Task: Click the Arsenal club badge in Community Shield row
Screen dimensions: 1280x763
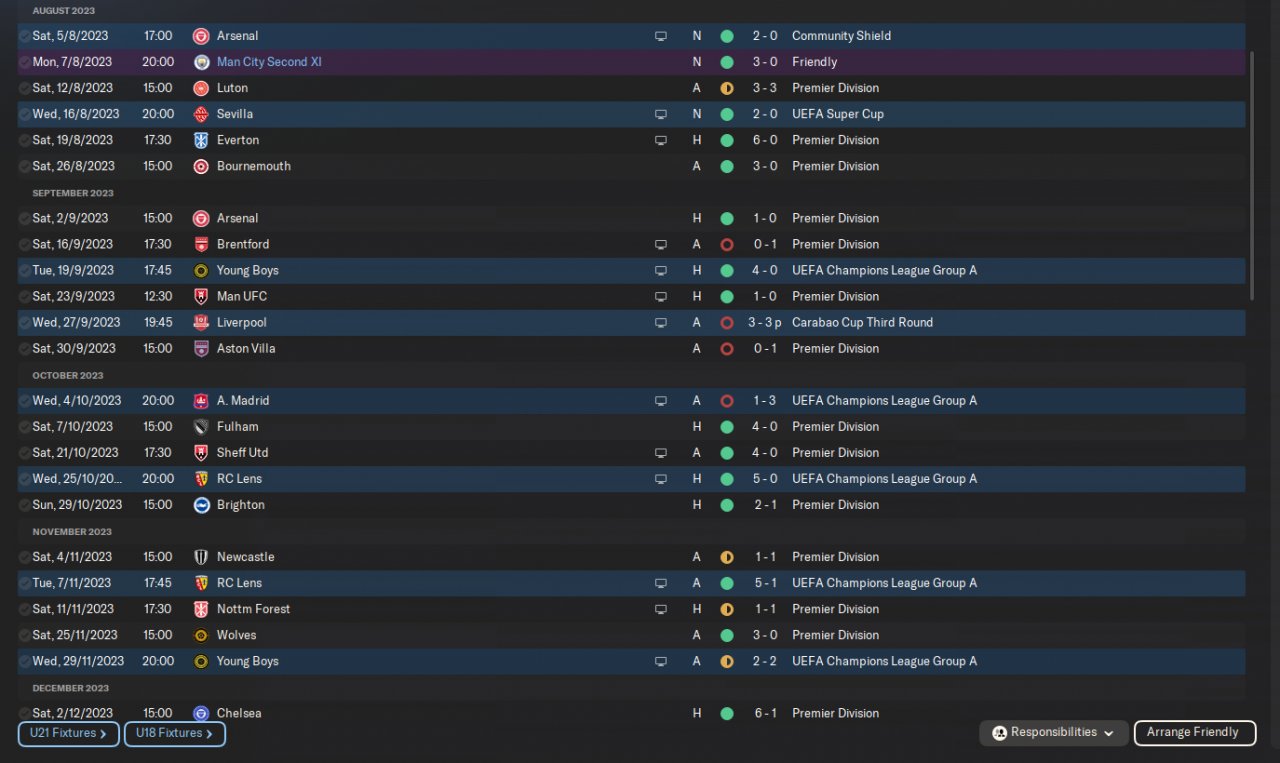Action: tap(200, 36)
